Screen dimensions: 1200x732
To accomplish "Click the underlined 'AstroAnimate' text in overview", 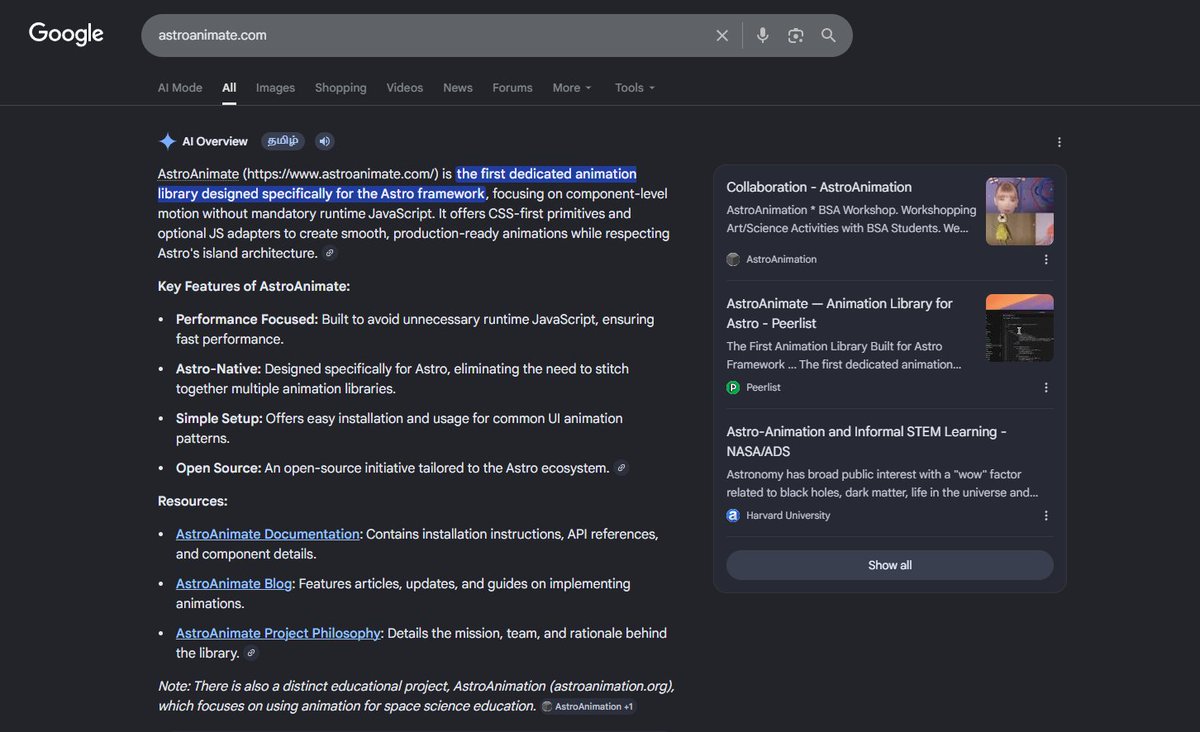I will point(198,174).
